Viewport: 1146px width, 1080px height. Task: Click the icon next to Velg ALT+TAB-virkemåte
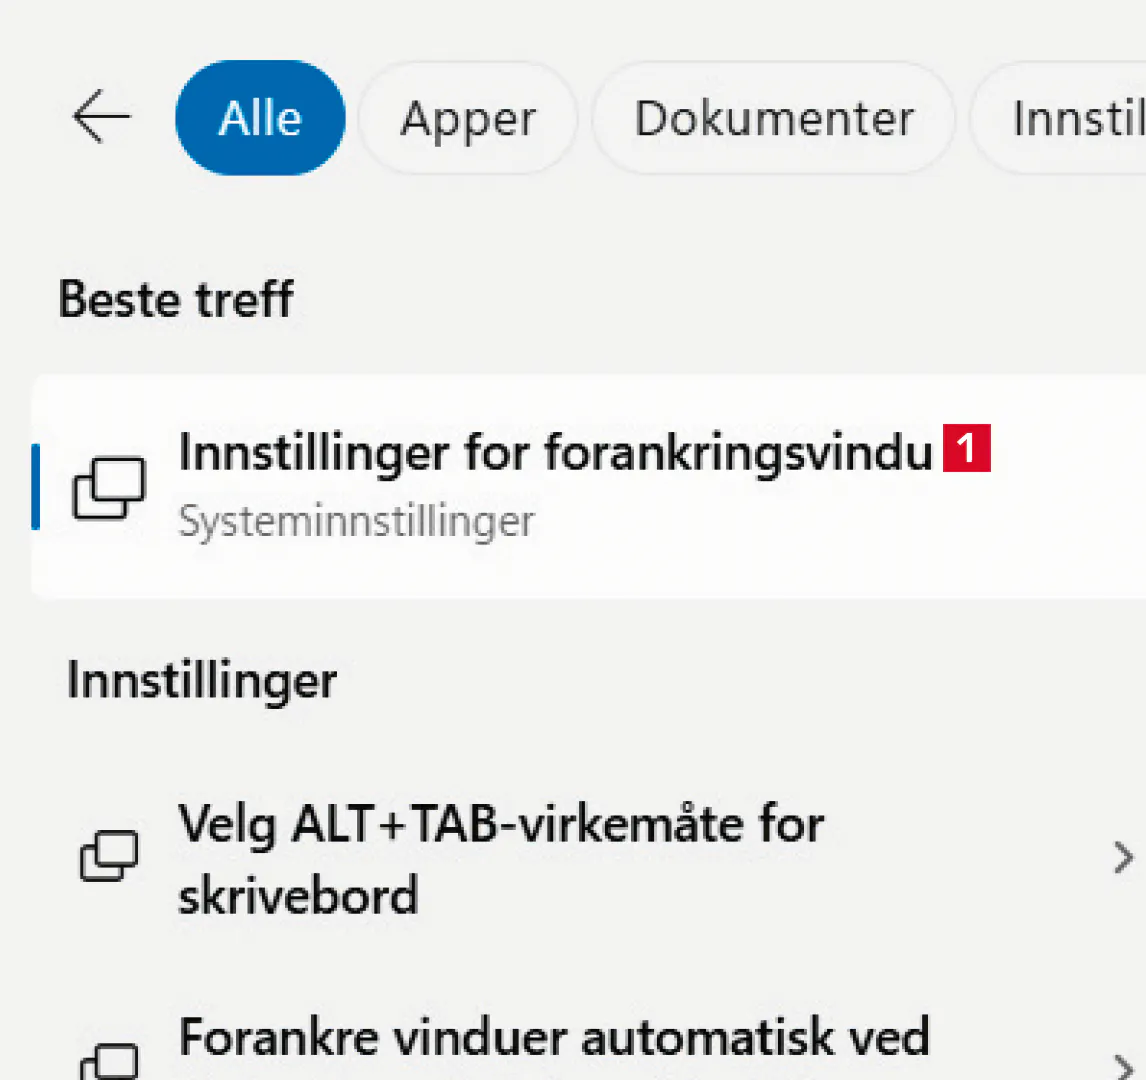(109, 857)
